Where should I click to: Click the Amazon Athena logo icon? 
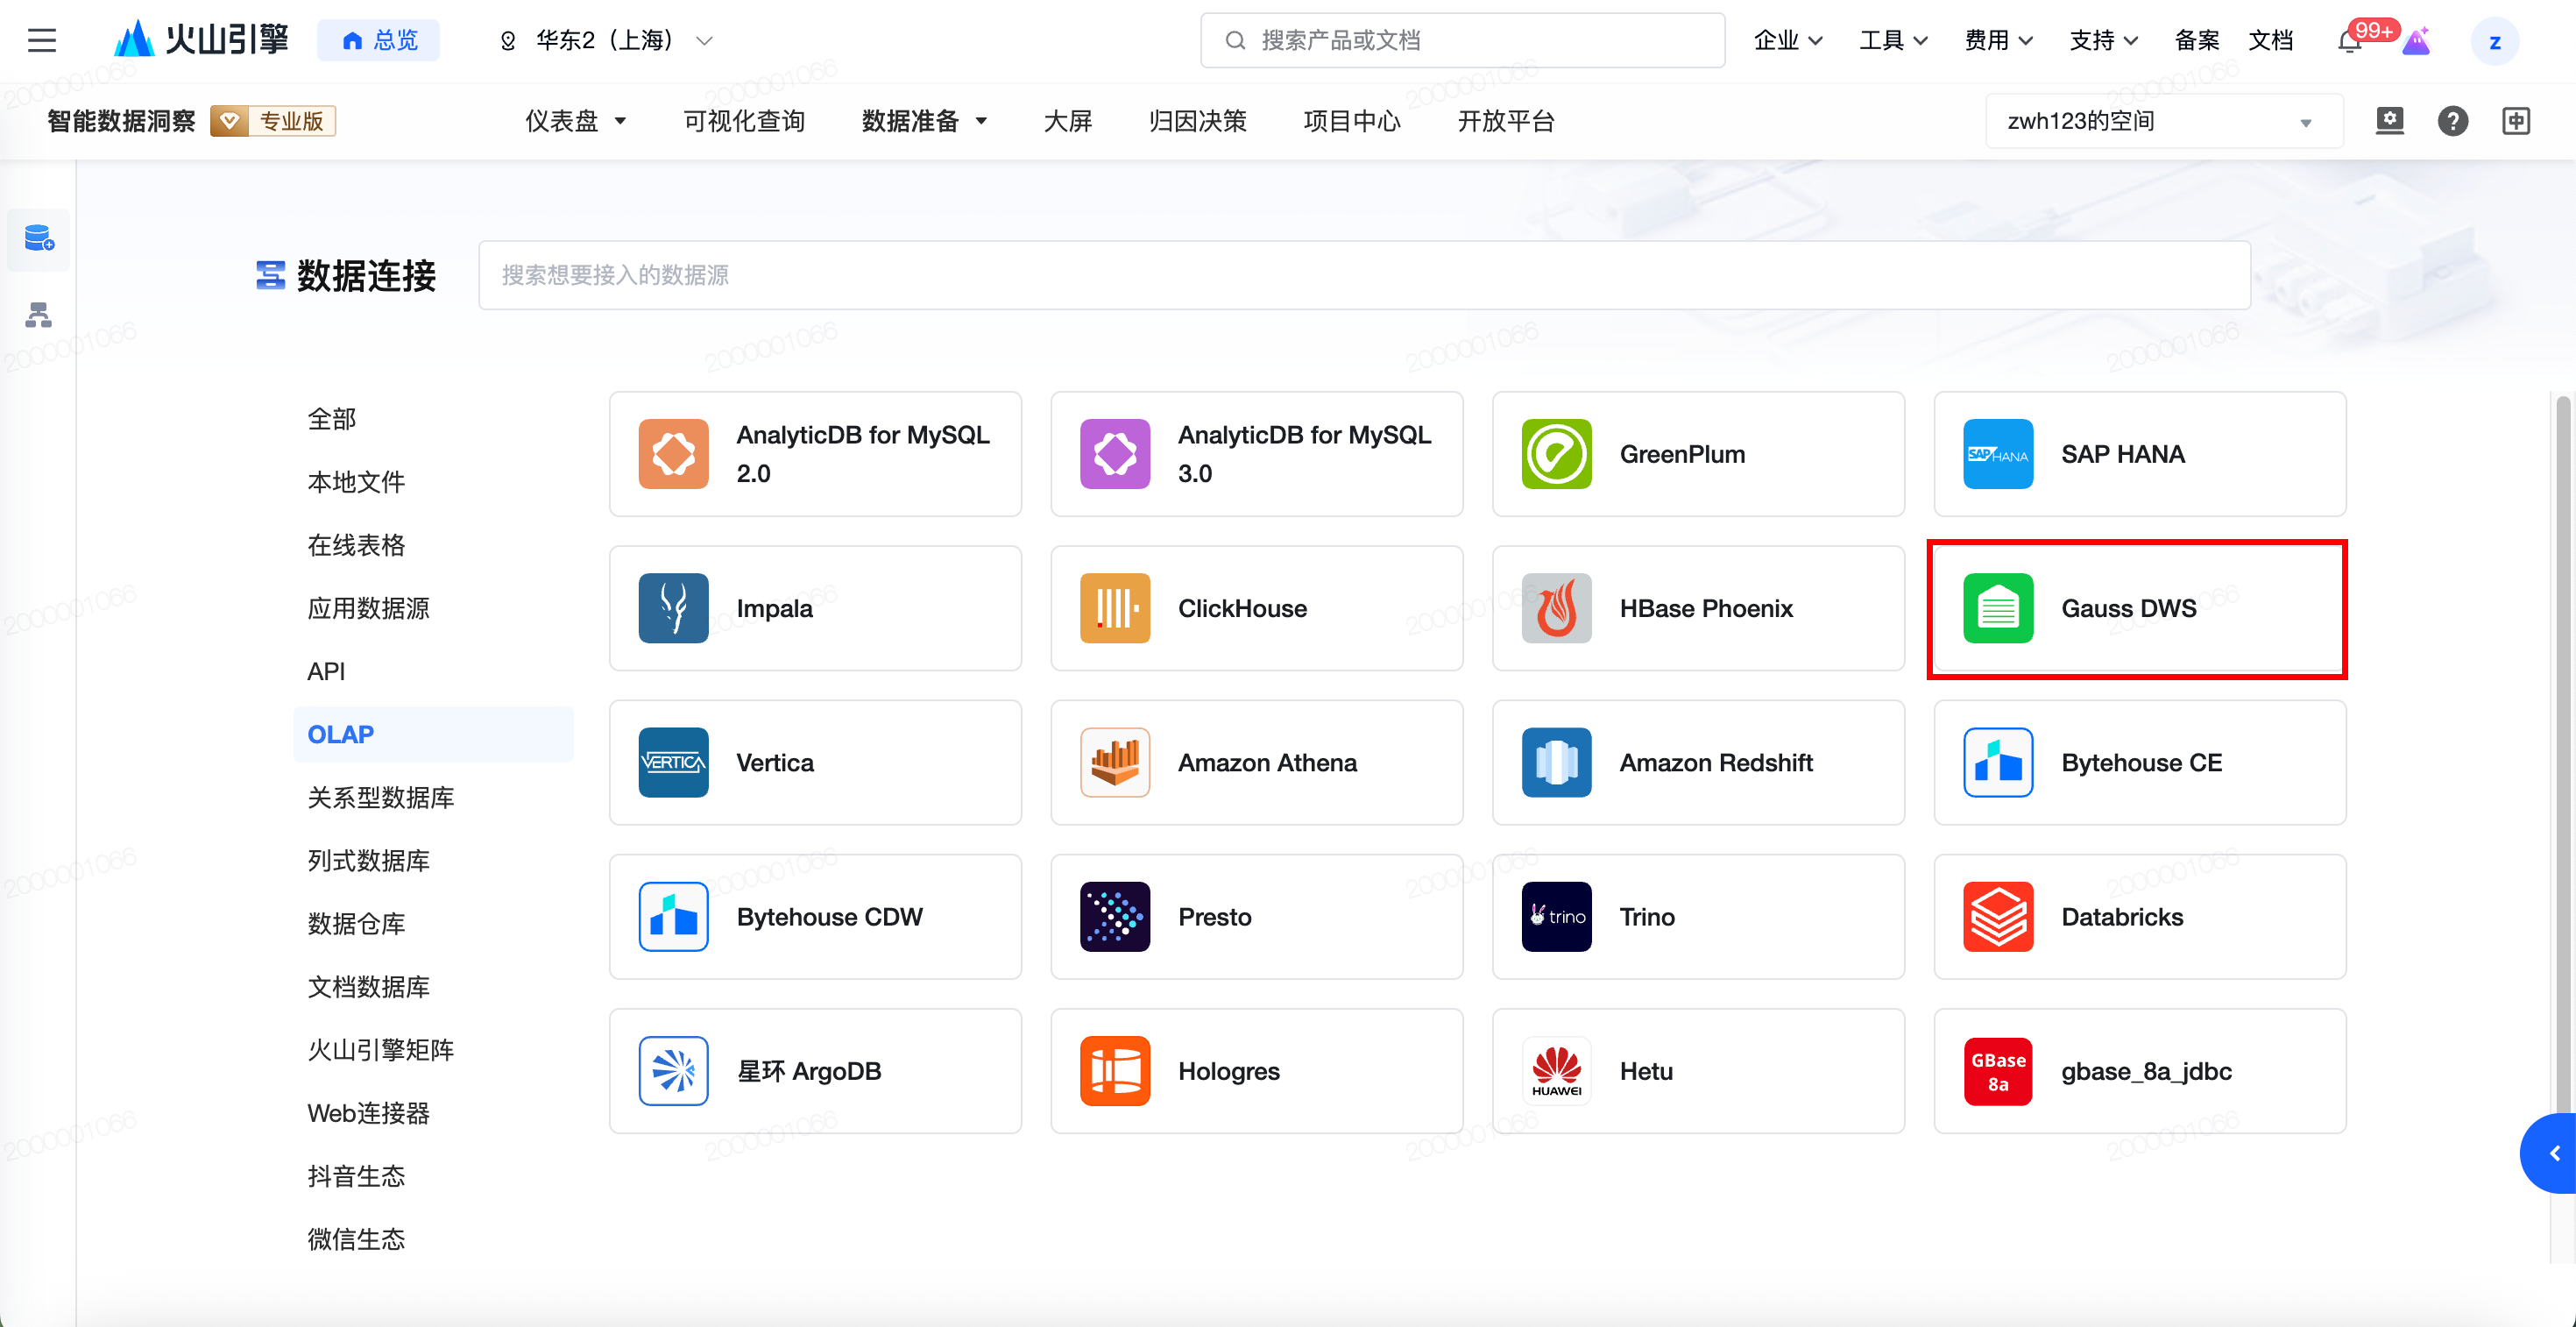tap(1115, 762)
